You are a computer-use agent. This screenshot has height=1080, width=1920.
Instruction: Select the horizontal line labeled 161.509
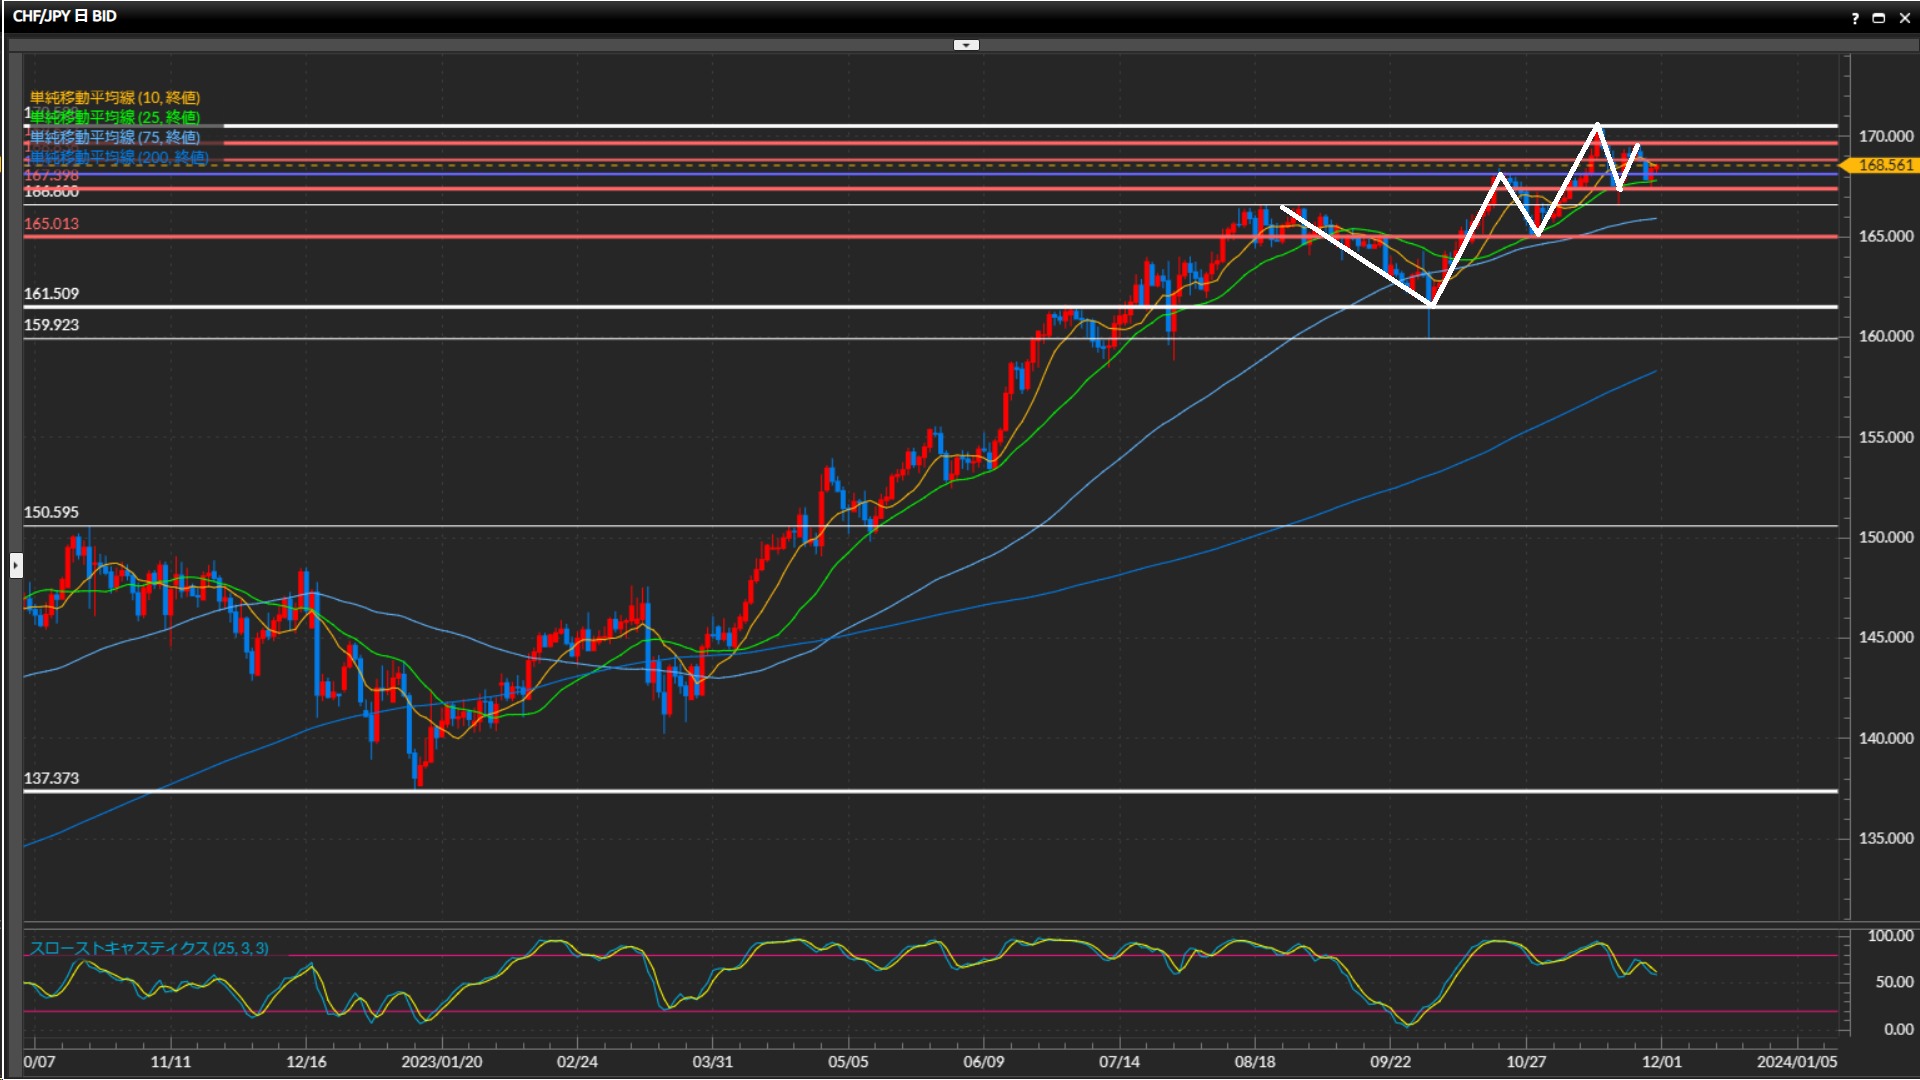(700, 306)
